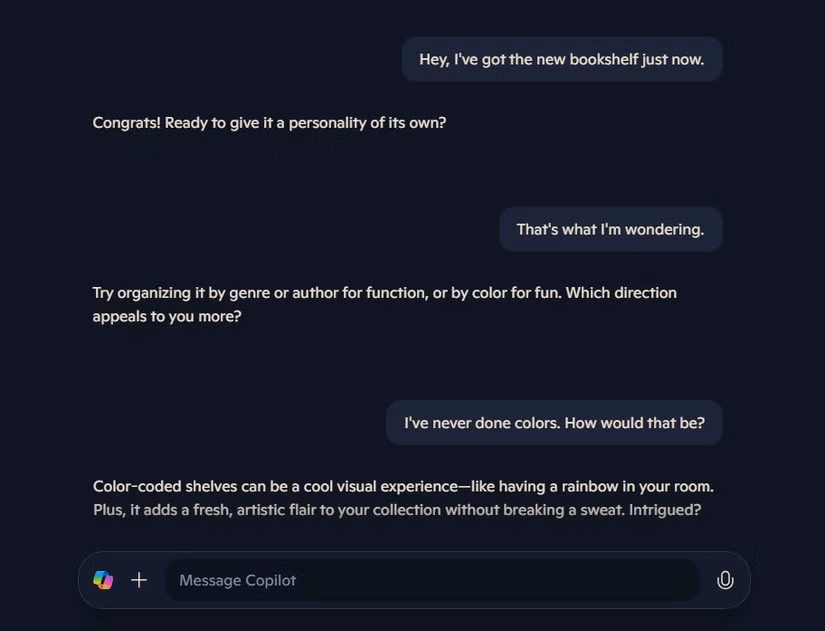Select the message That's what I'm wondering
Image resolution: width=825 pixels, height=631 pixels.
click(610, 229)
